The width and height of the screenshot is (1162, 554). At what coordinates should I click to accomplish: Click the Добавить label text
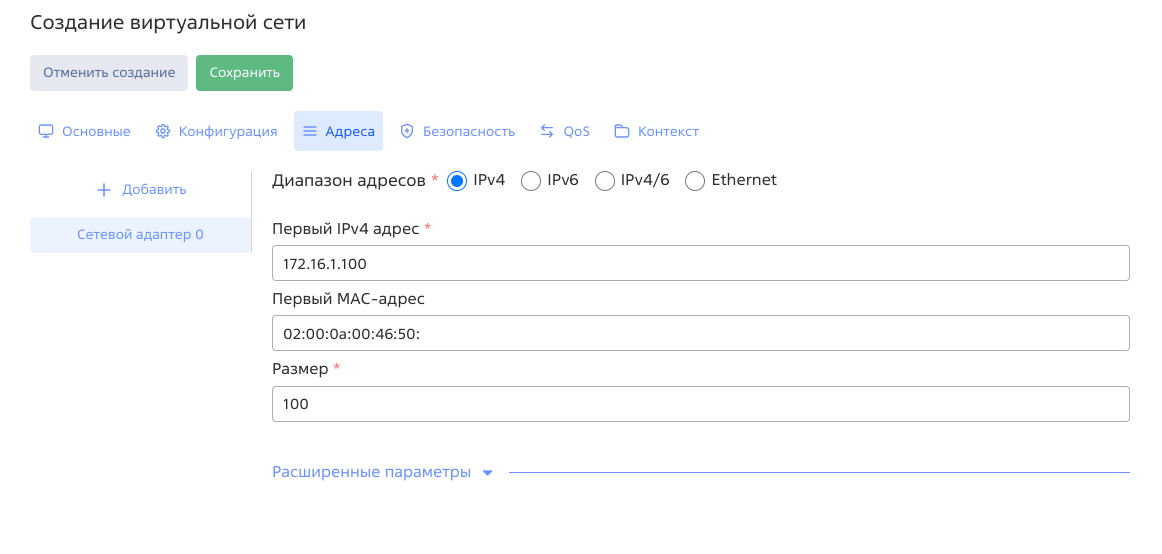154,190
